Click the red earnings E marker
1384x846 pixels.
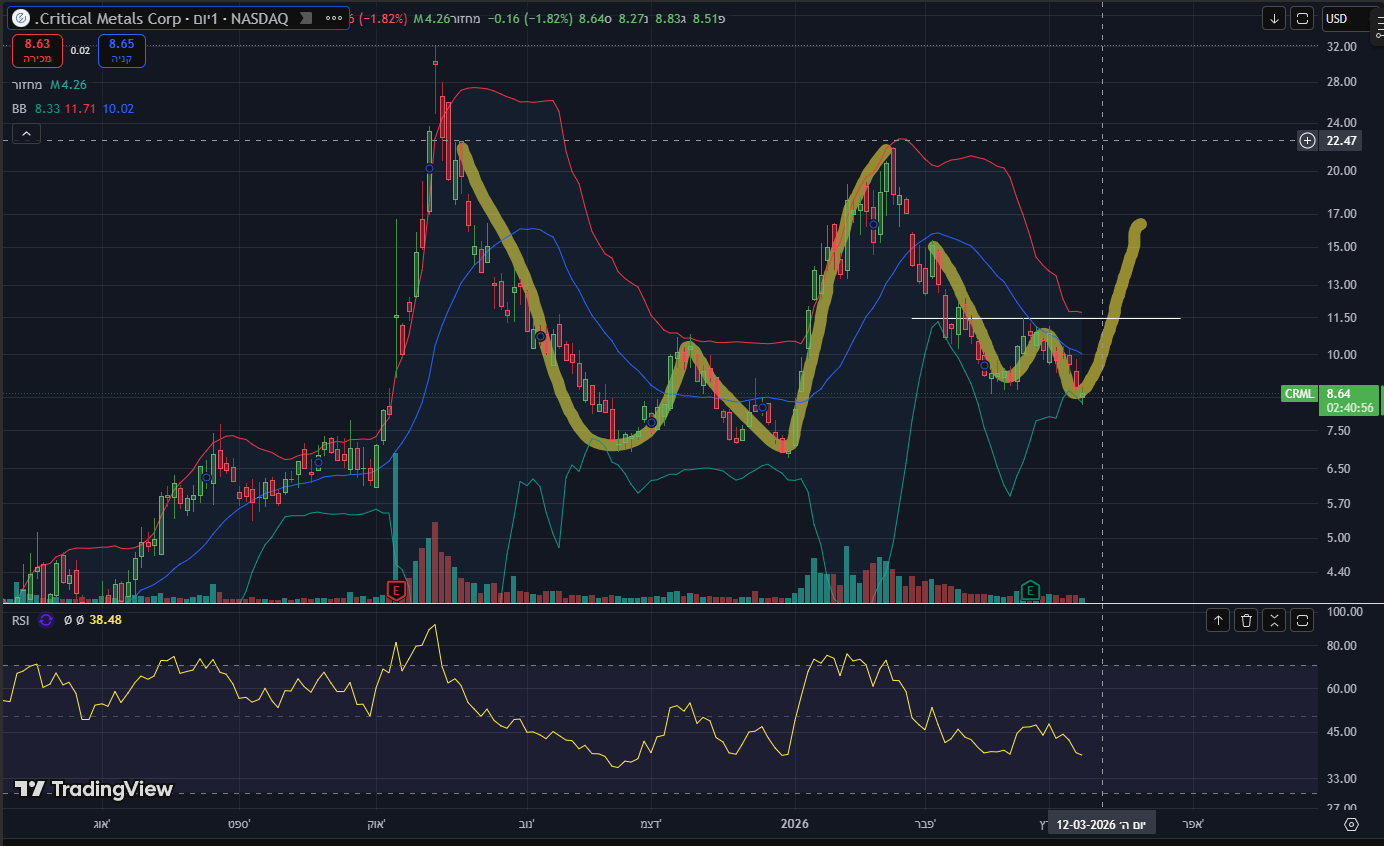[x=397, y=590]
